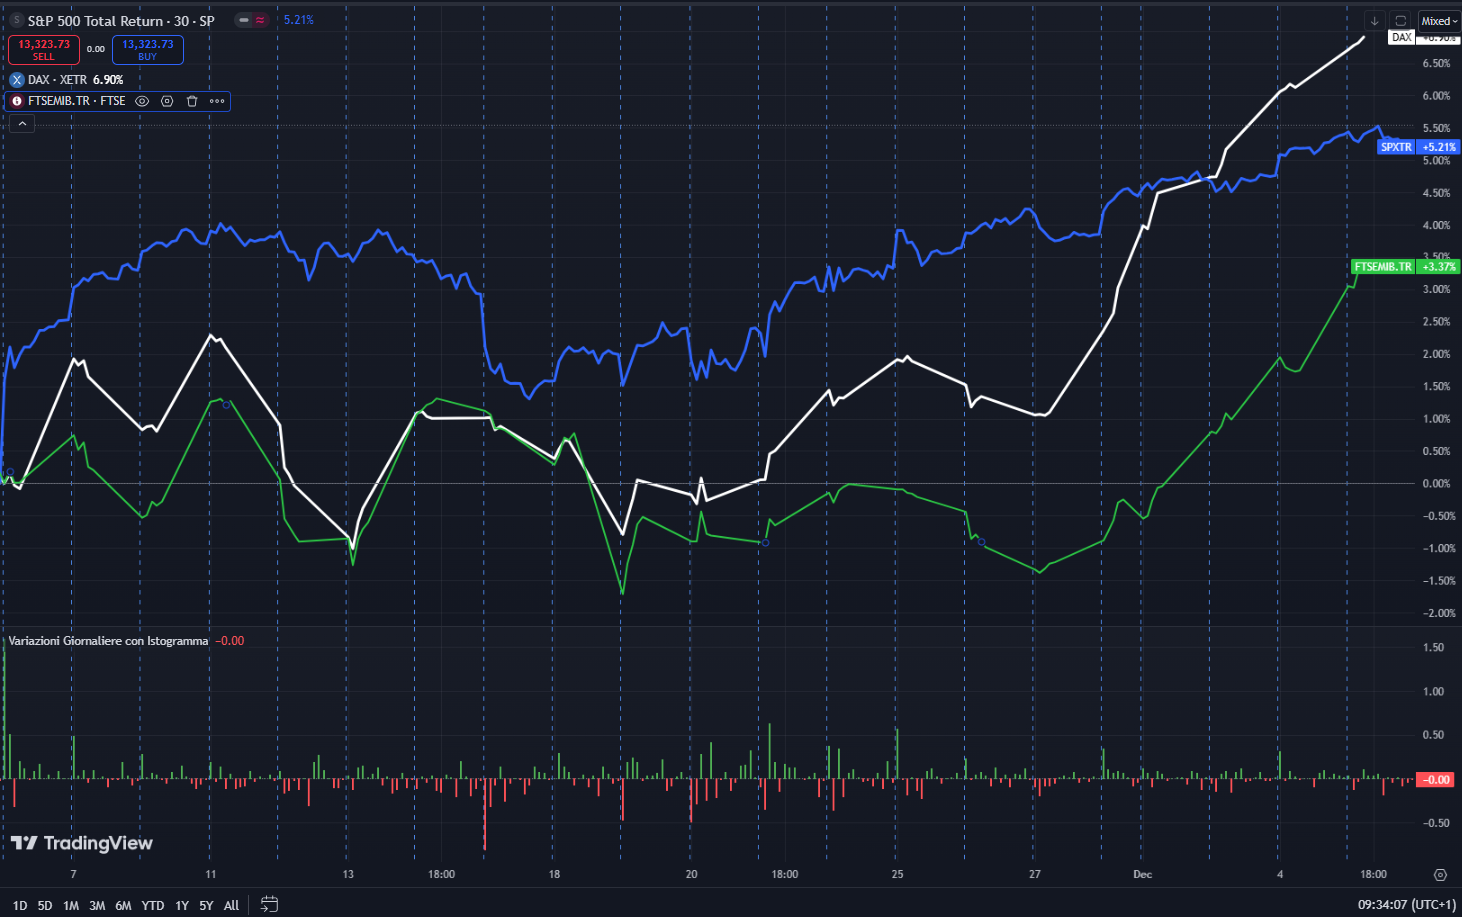Click the FTSEMIB.TR red info icon

[17, 101]
